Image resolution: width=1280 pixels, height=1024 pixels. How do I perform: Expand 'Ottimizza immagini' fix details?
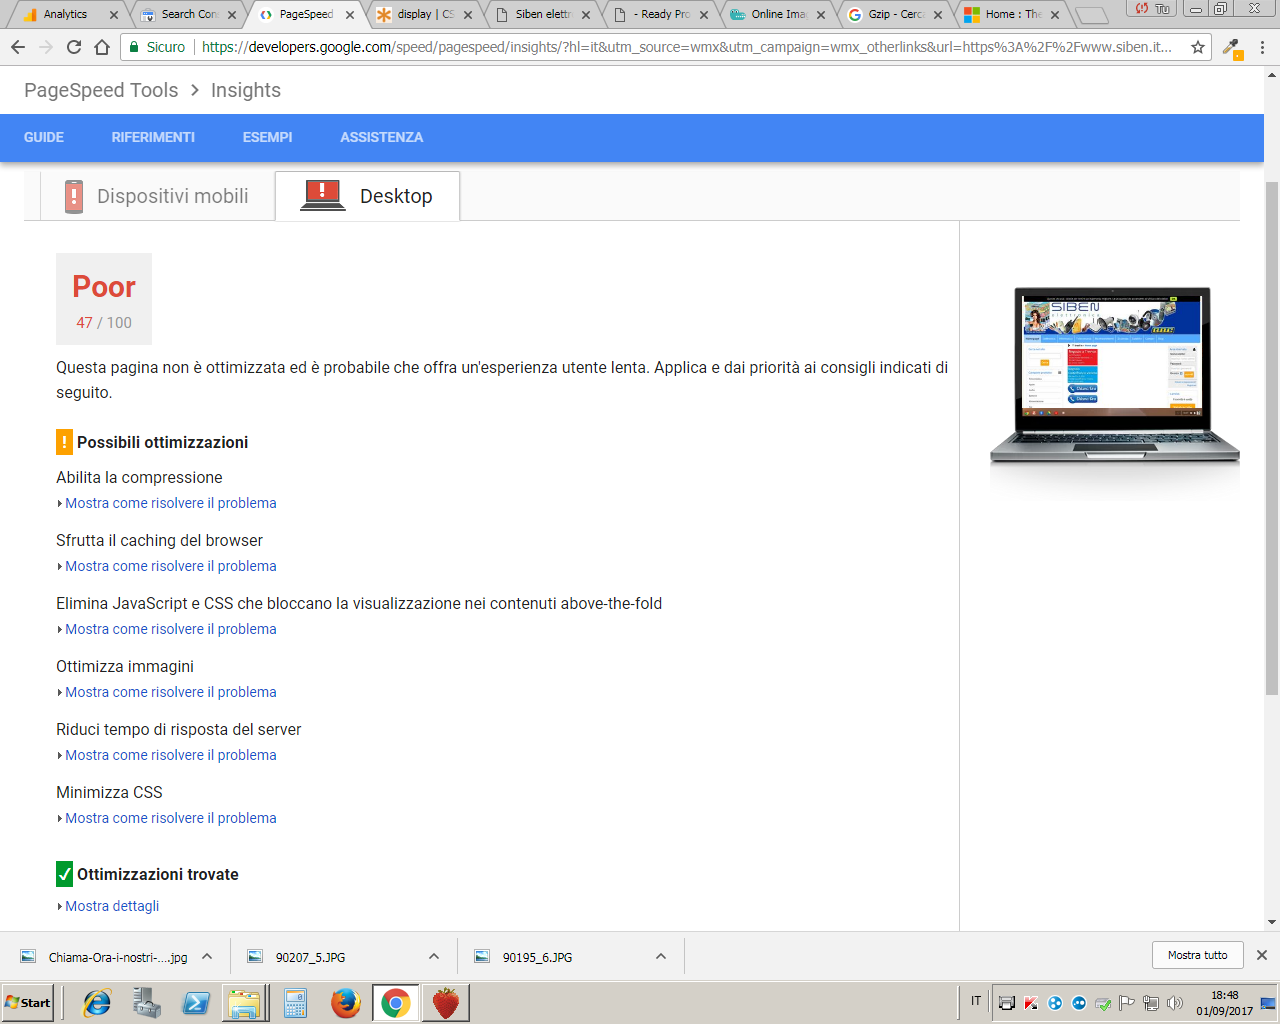point(170,692)
